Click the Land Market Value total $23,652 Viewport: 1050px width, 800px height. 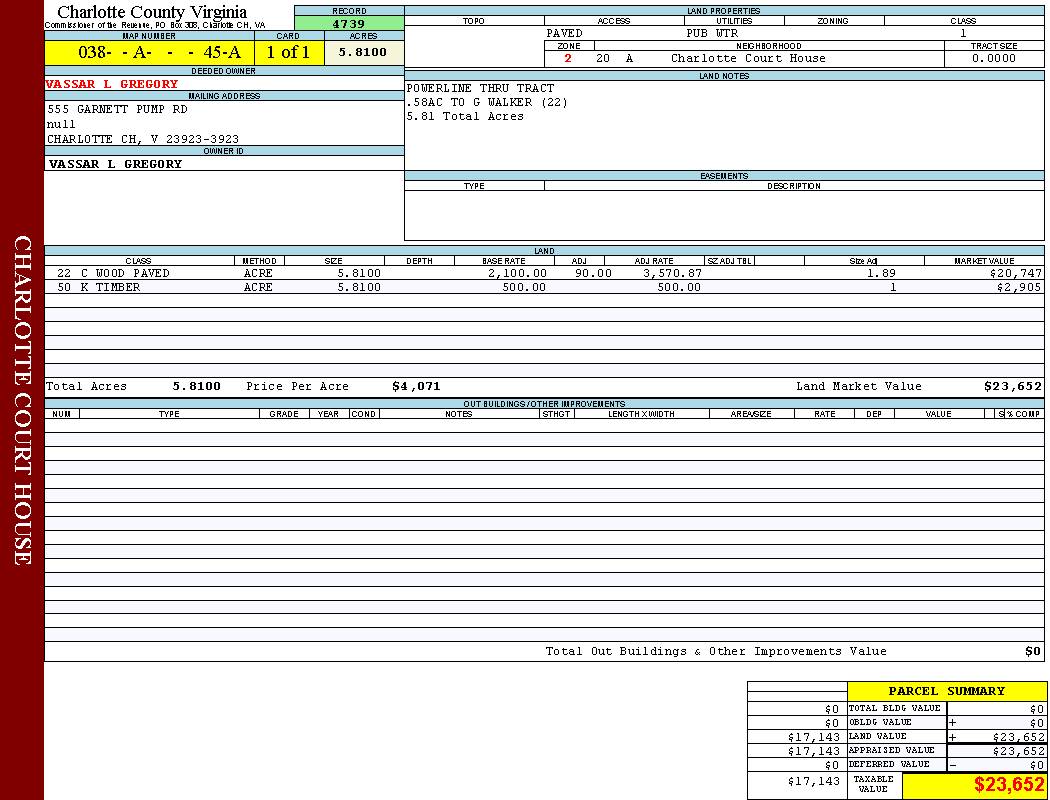click(x=1012, y=386)
